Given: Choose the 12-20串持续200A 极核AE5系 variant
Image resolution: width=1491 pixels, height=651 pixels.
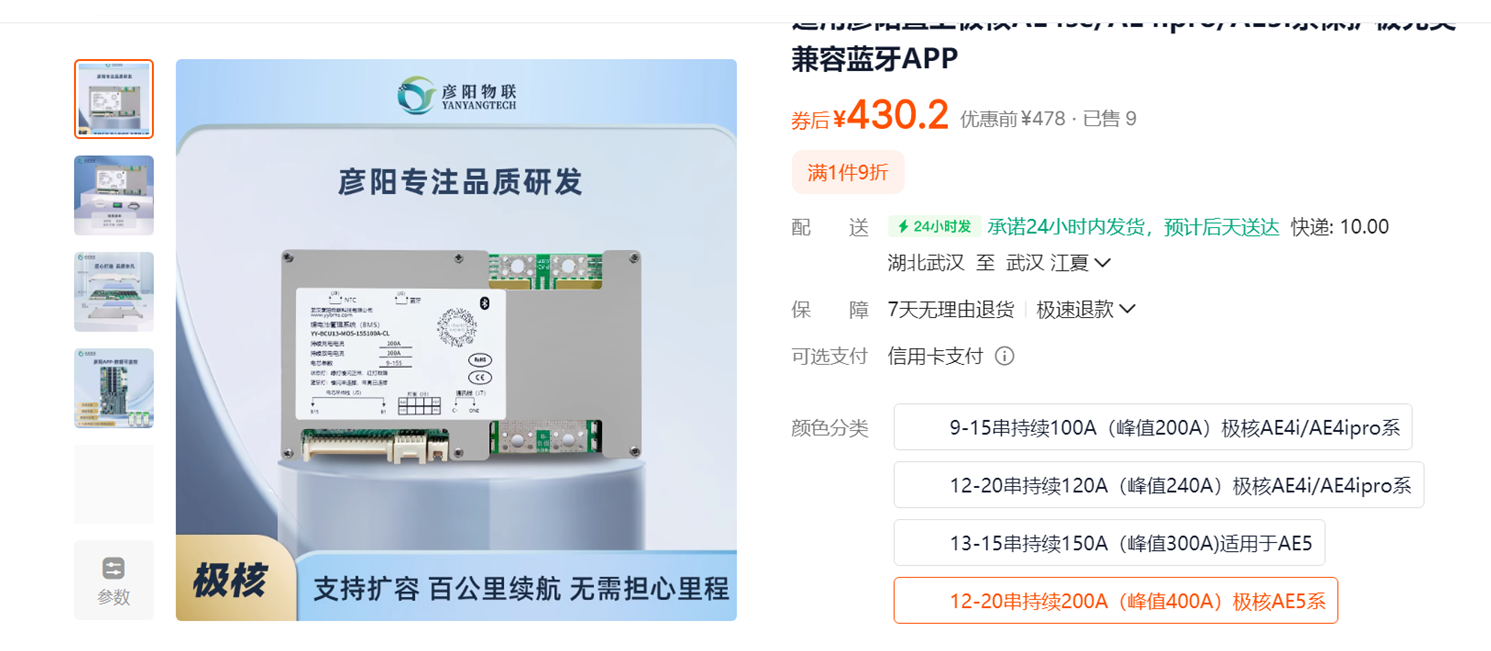Looking at the screenshot, I should [x=1116, y=601].
